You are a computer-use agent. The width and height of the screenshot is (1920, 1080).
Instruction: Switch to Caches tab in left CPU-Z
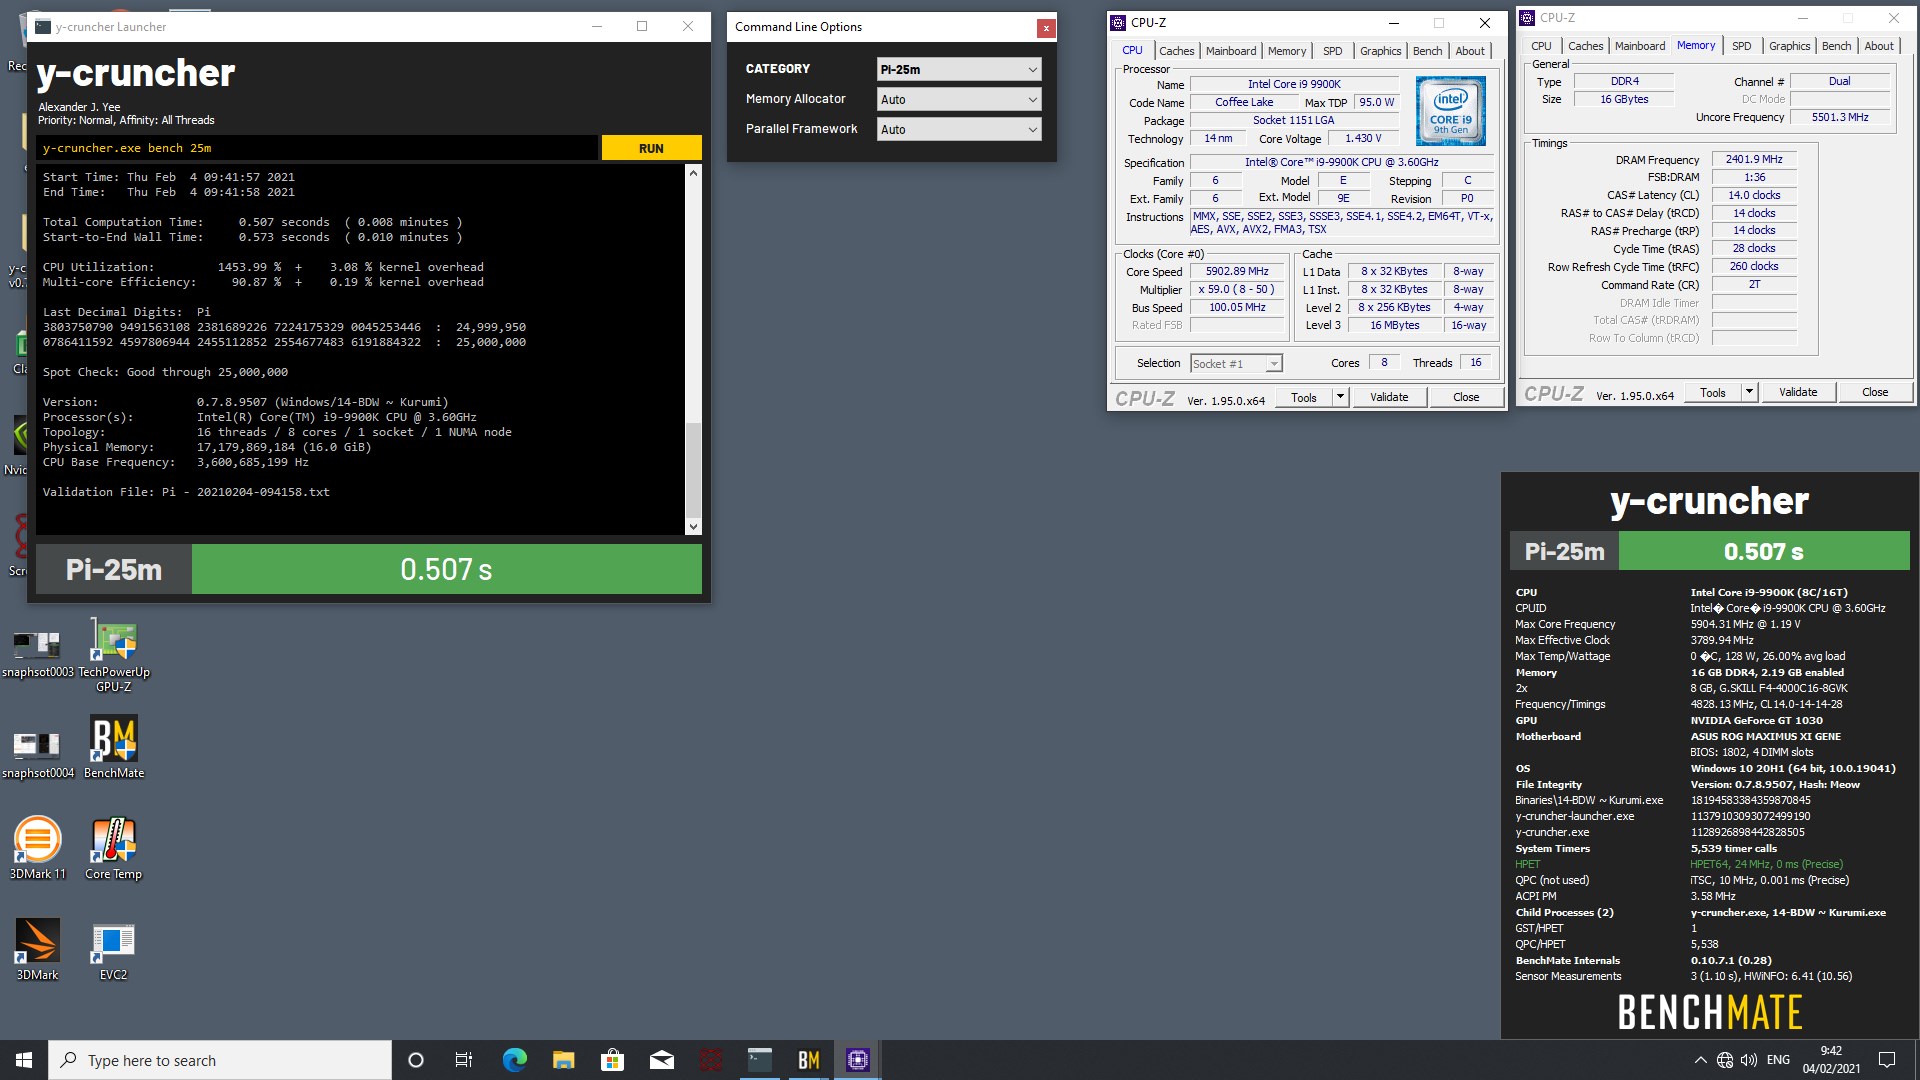[x=1176, y=51]
